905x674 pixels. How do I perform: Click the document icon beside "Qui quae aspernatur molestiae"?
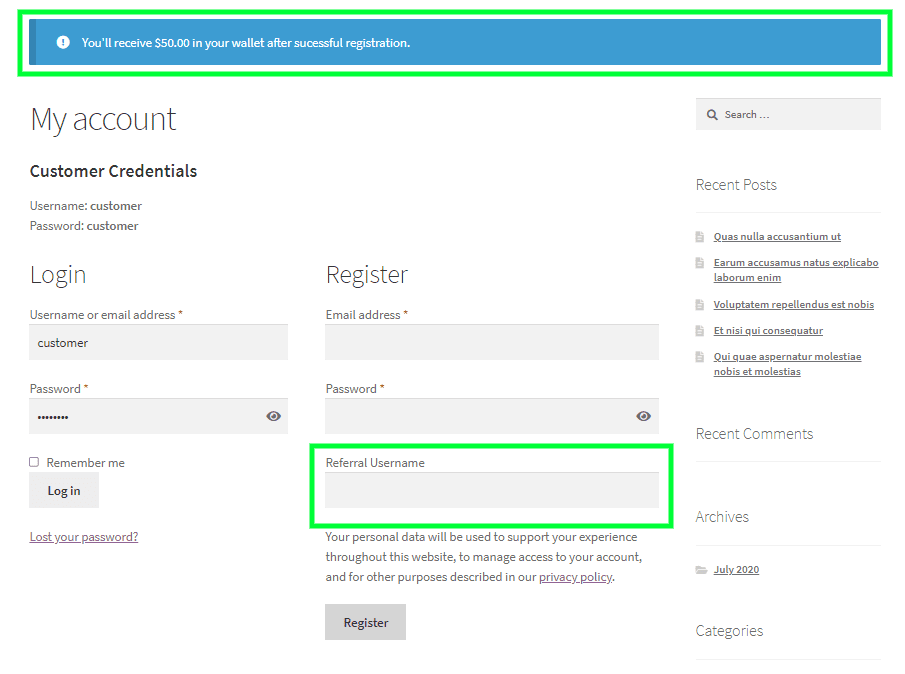coord(699,356)
